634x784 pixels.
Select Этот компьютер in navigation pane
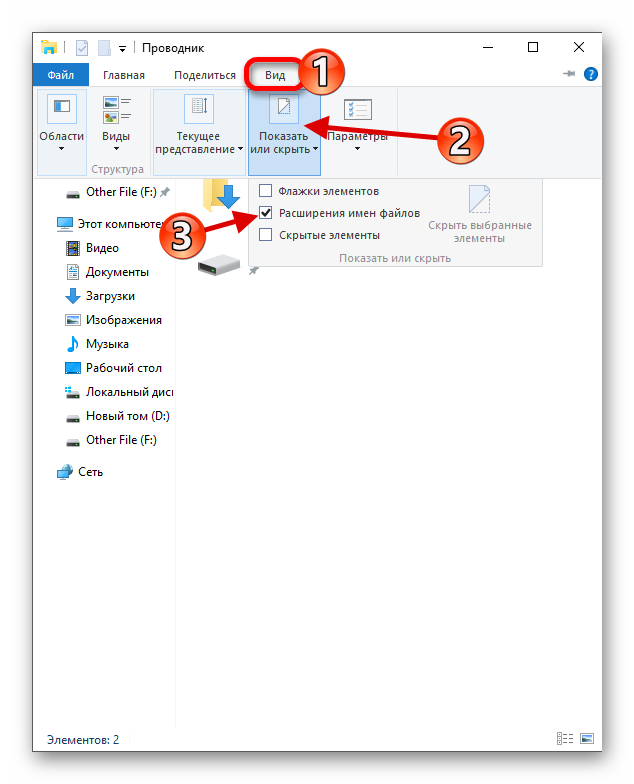pos(110,224)
